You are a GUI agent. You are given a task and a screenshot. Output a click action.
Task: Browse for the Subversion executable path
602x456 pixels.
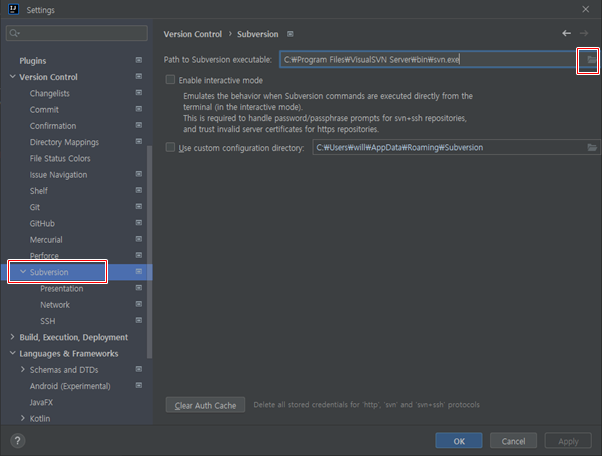point(591,59)
